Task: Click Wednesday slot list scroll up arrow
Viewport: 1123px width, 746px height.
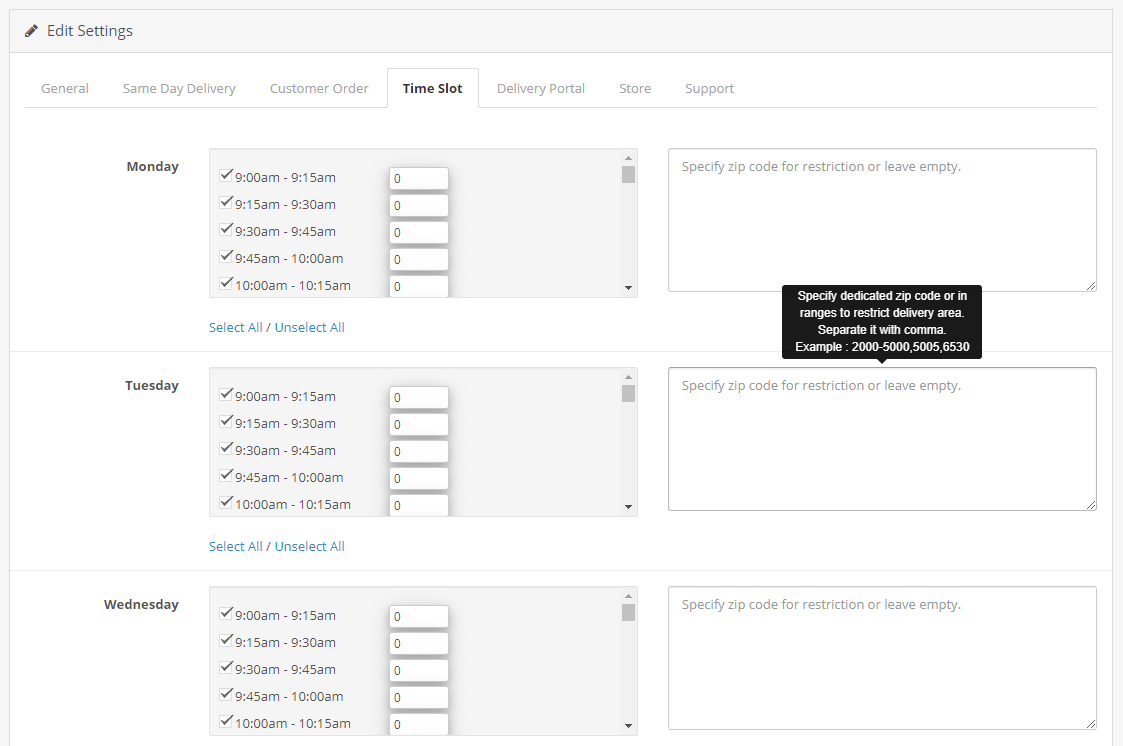Action: pyautogui.click(x=628, y=596)
